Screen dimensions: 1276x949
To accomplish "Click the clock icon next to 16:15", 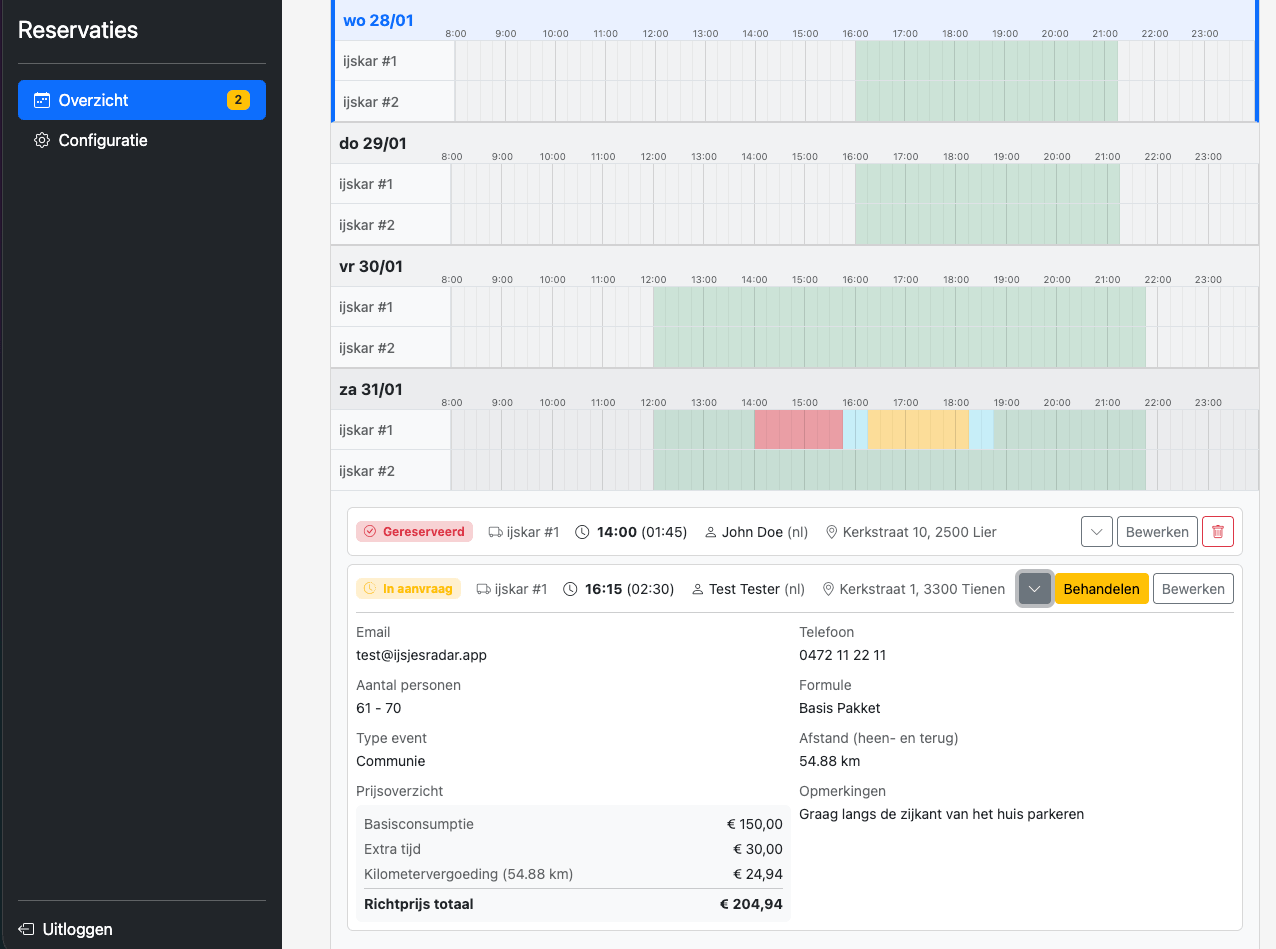I will coord(571,589).
